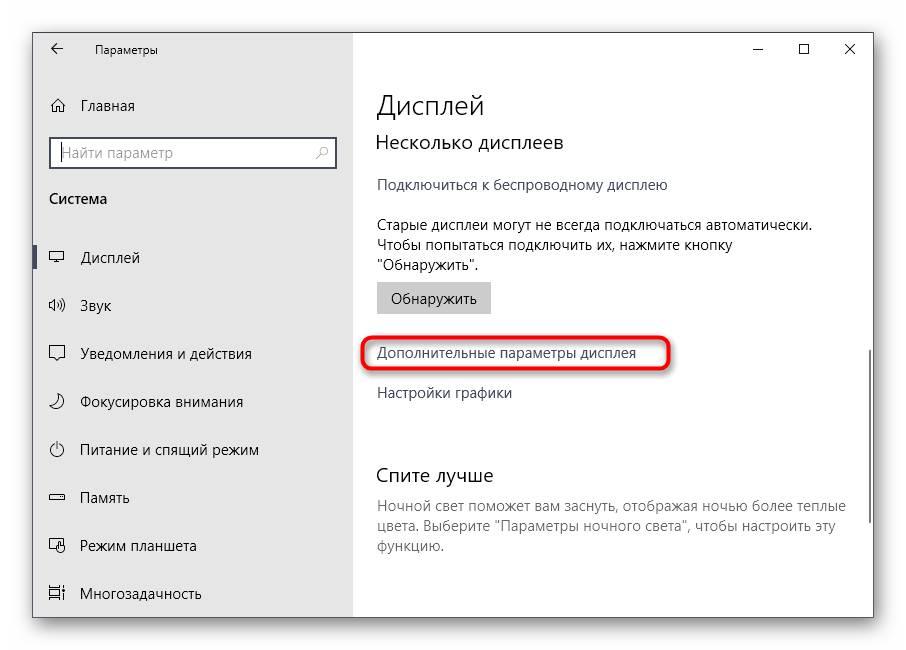Viewport: 906px width, 650px height.
Task: Close the Параметры window
Action: tap(850, 49)
